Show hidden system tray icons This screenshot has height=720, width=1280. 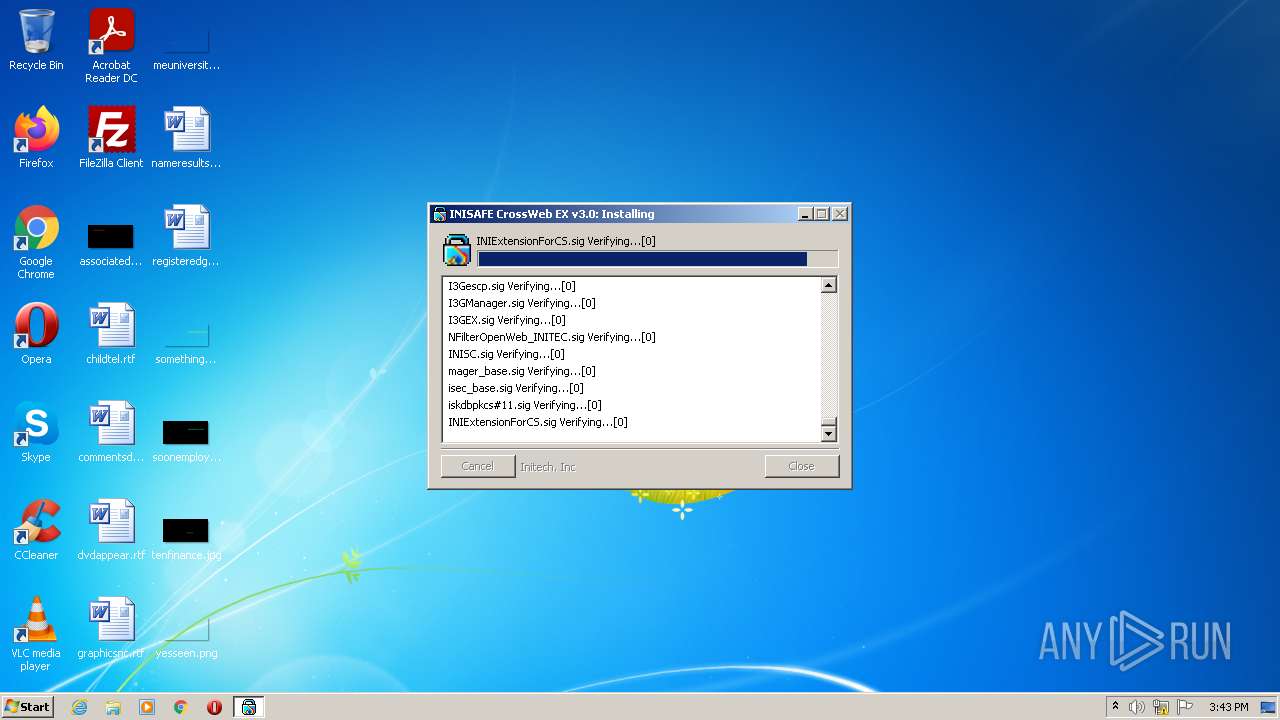[x=1115, y=707]
